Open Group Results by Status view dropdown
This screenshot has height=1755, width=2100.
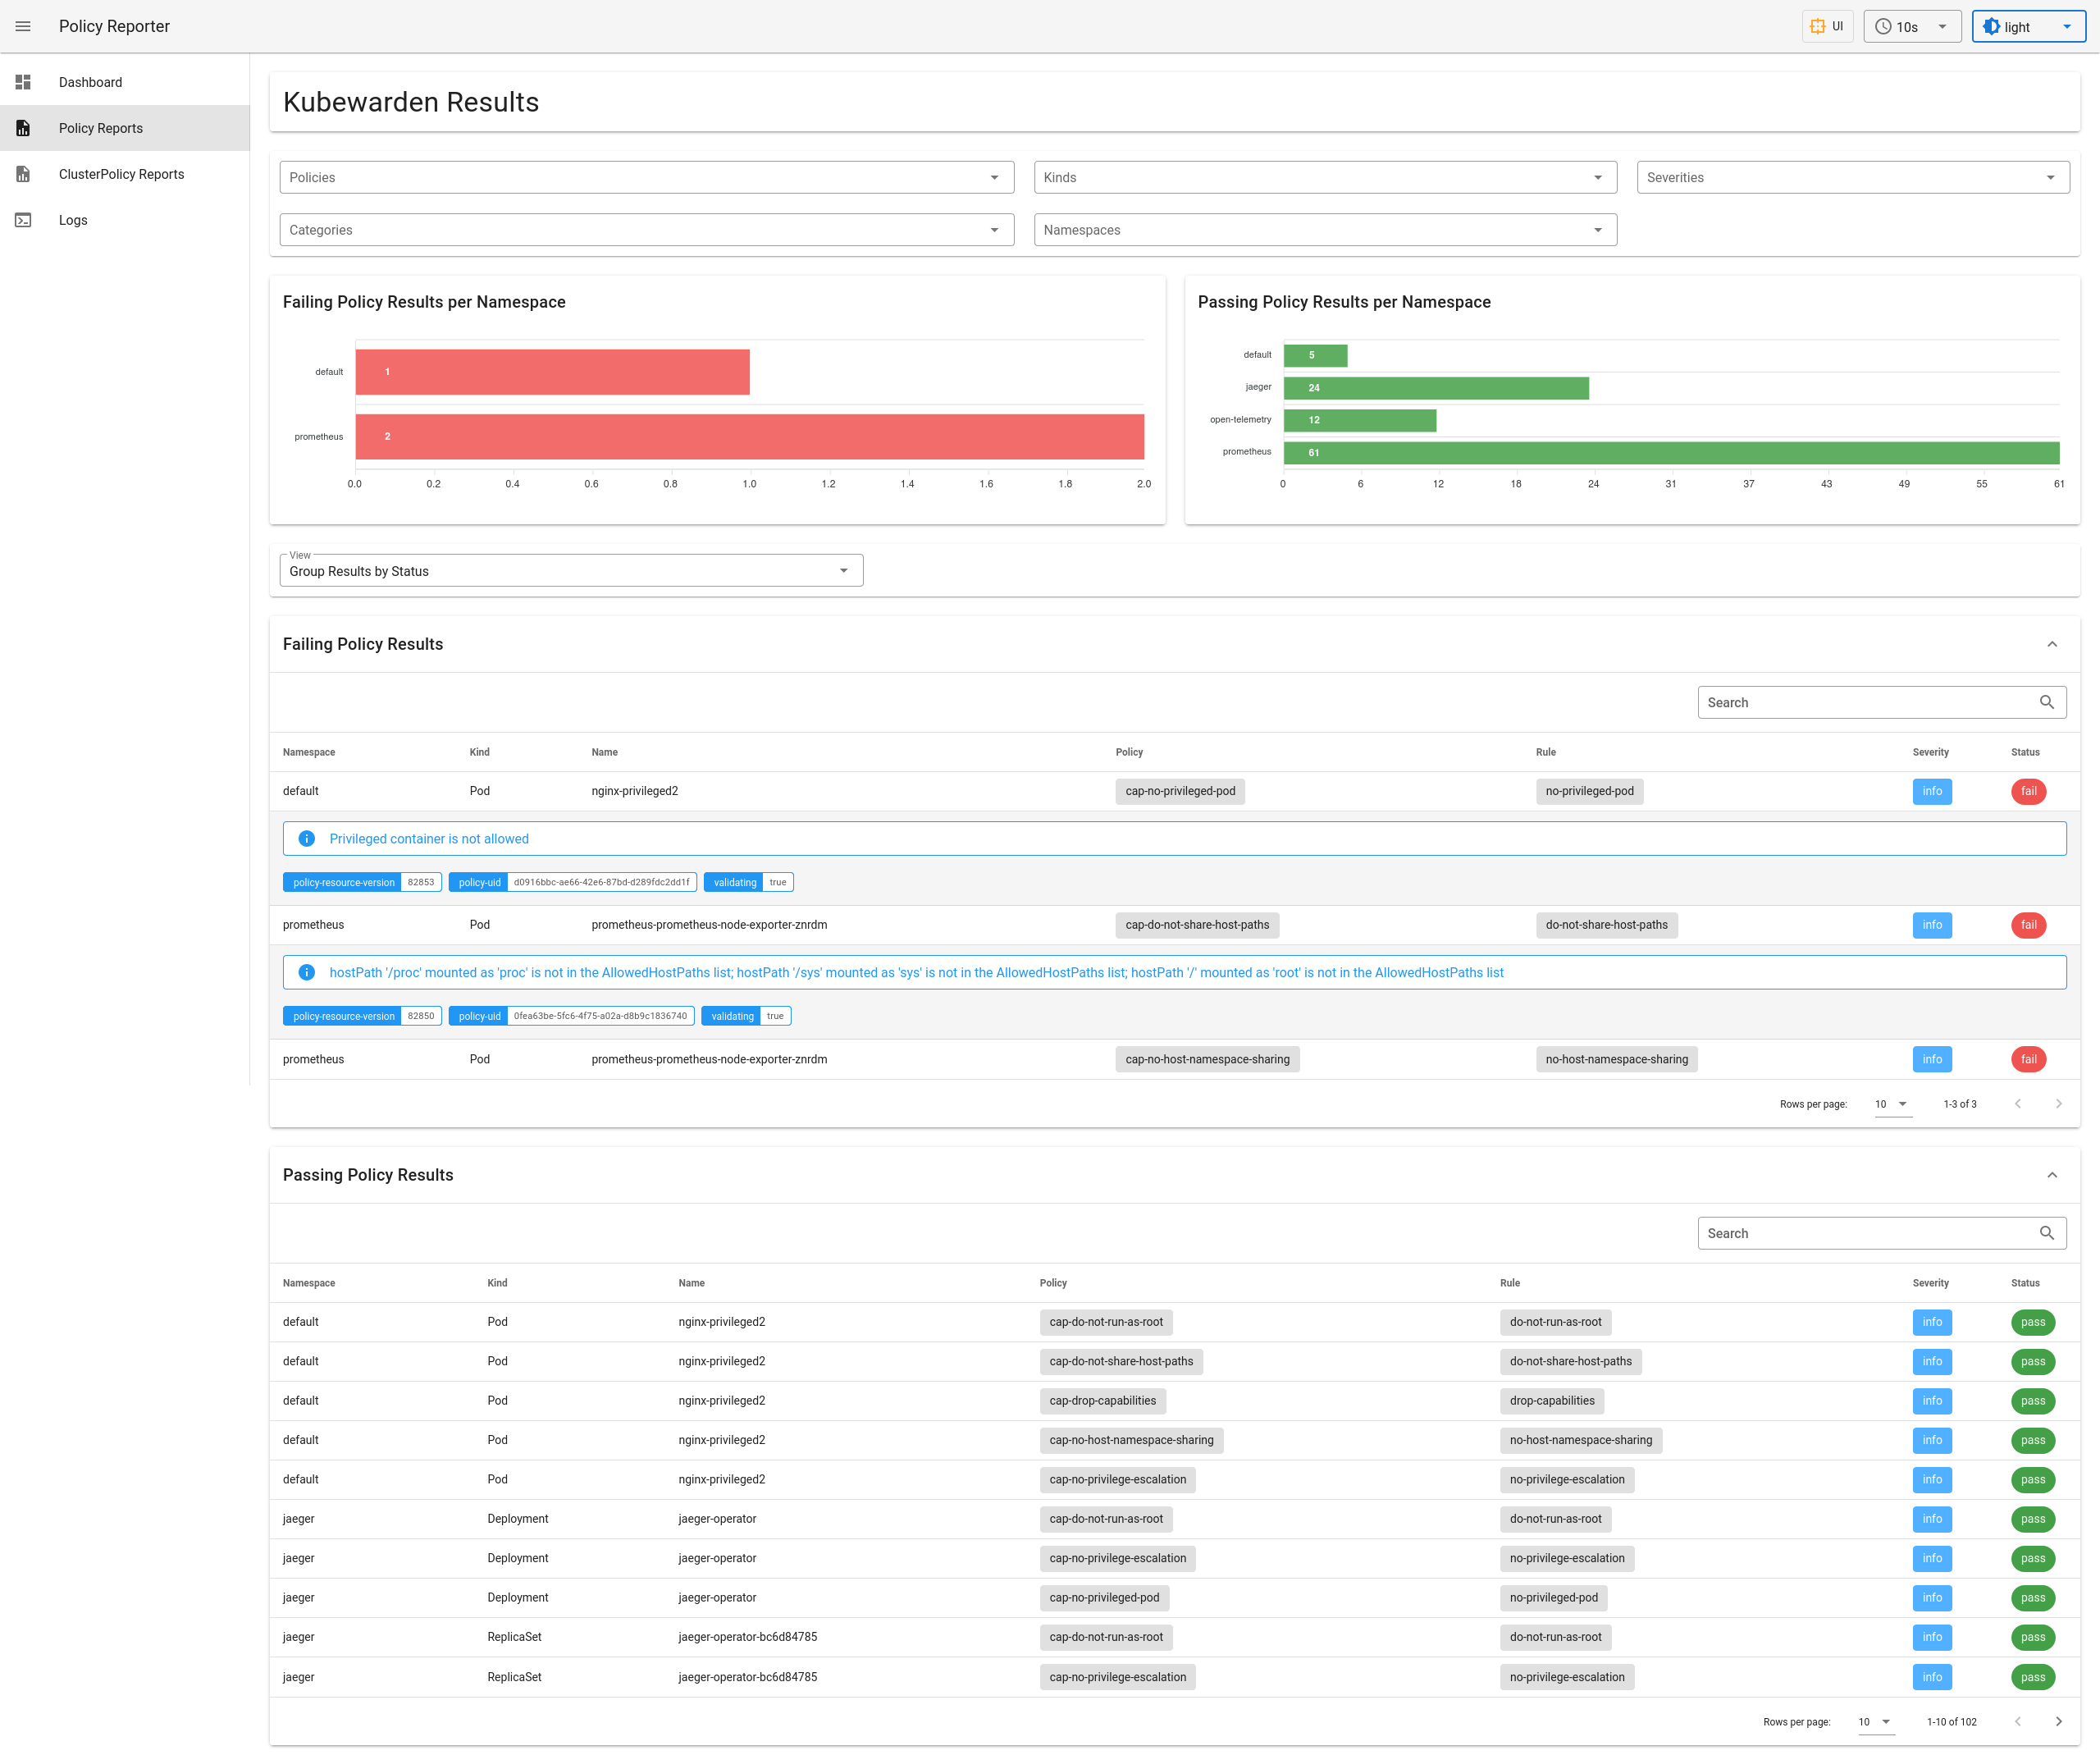click(570, 571)
